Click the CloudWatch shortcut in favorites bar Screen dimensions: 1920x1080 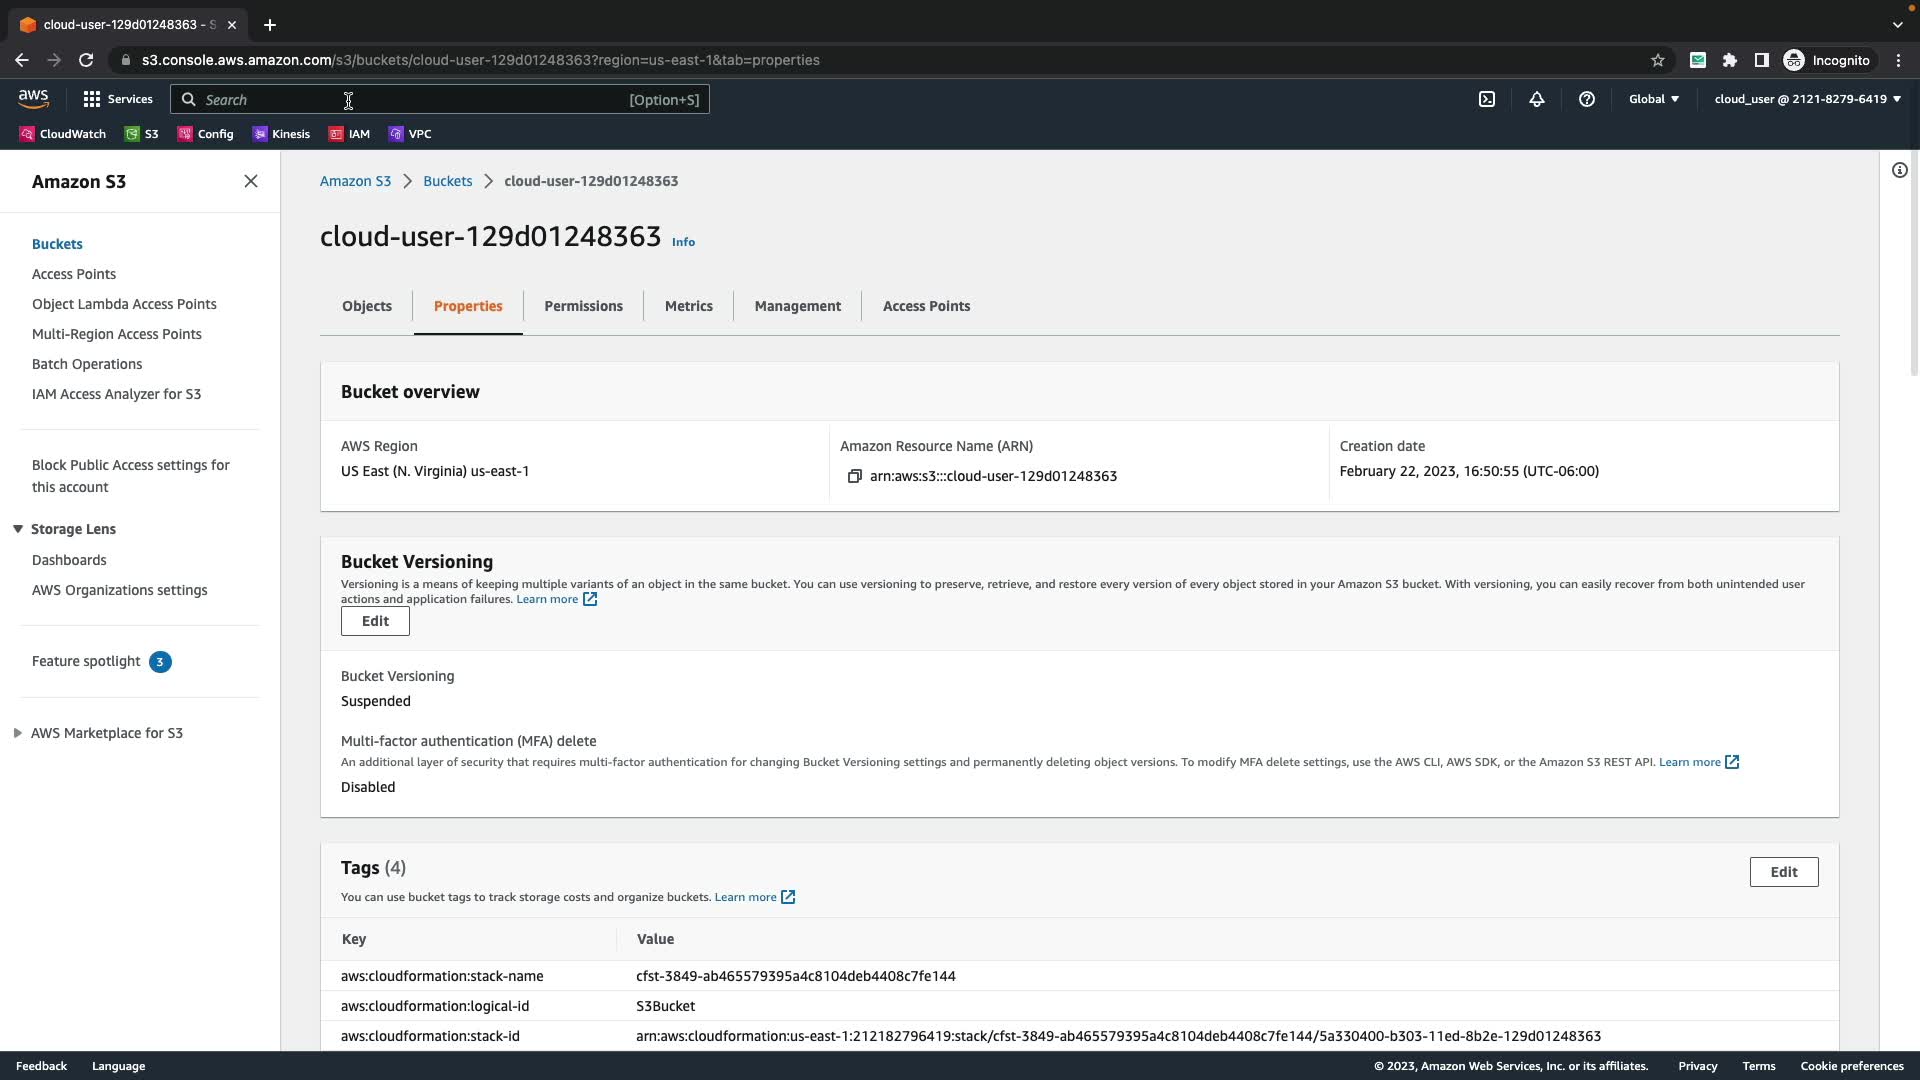pyautogui.click(x=62, y=134)
